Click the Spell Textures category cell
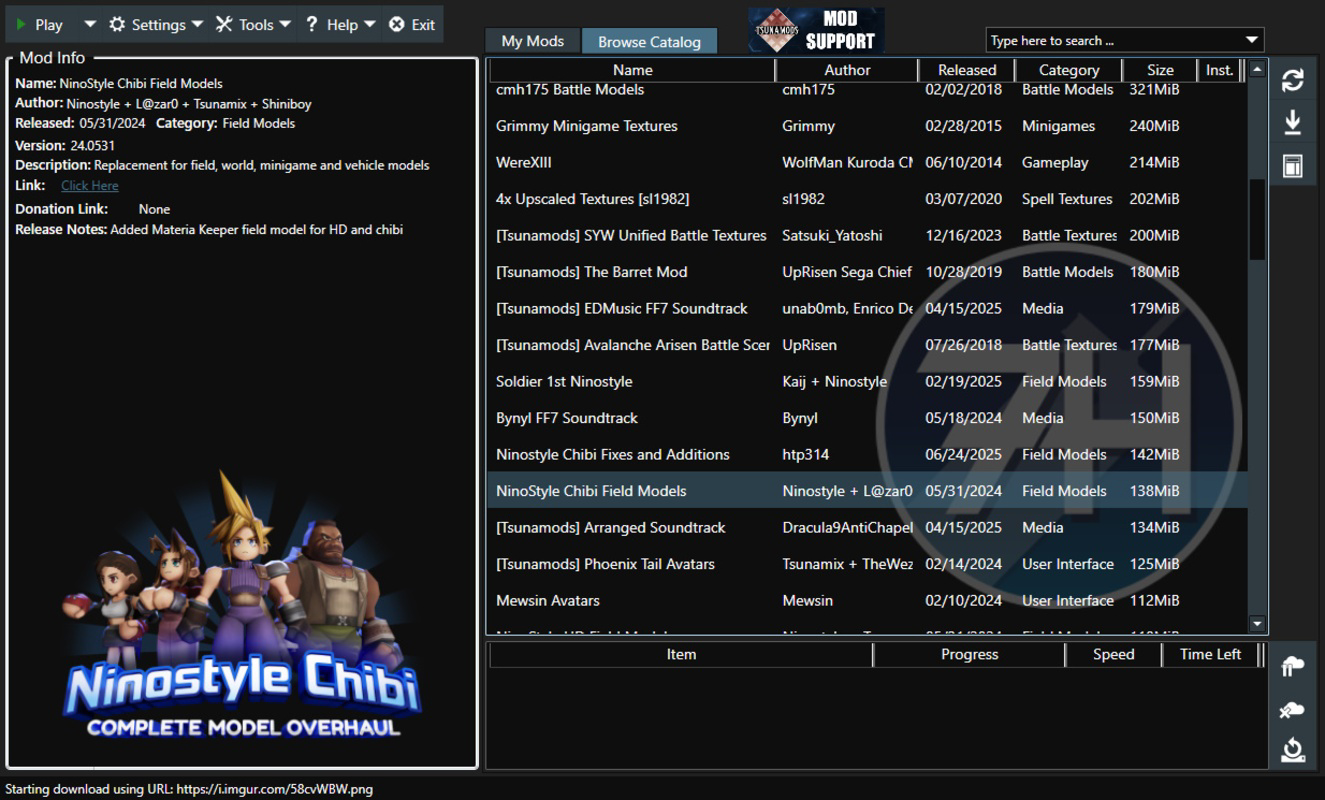The width and height of the screenshot is (1325, 800). click(x=1067, y=199)
